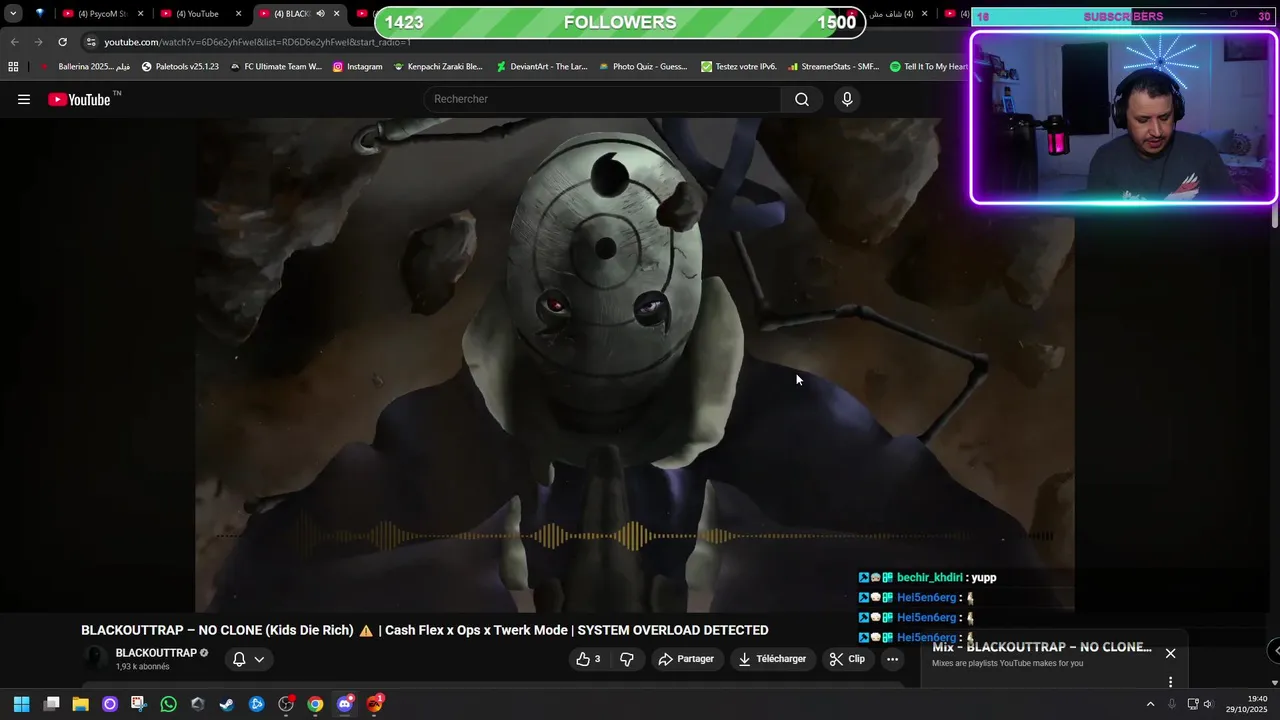Close the Mix playlist panel
The width and height of the screenshot is (1280, 720).
point(1170,653)
